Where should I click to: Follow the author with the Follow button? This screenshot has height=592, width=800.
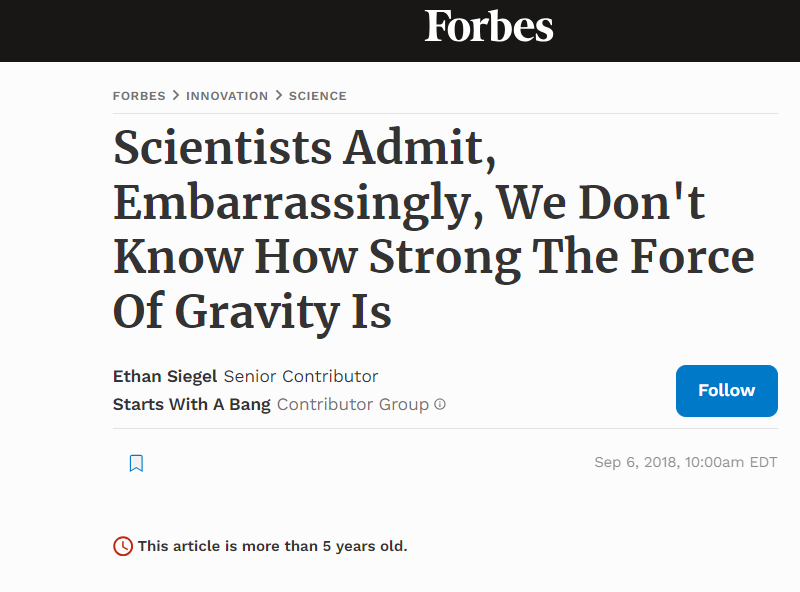coord(726,390)
